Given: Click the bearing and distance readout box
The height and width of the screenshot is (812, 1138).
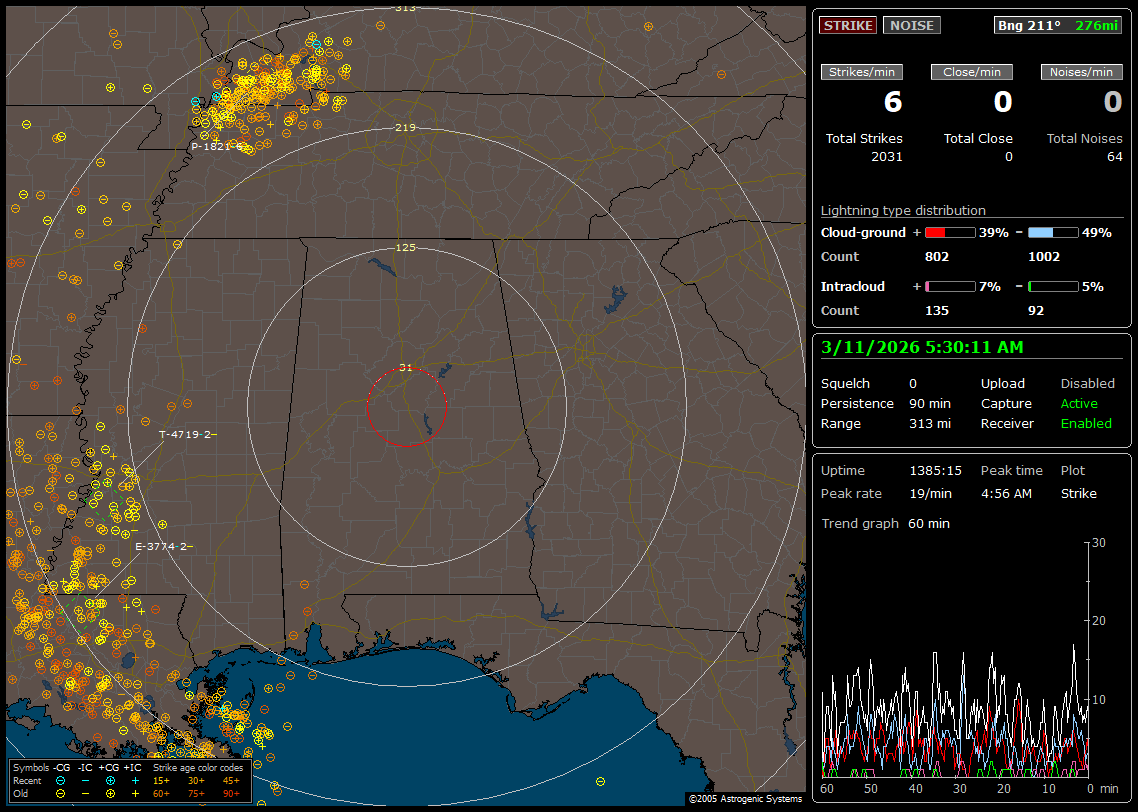Looking at the screenshot, I should pyautogui.click(x=1058, y=25).
